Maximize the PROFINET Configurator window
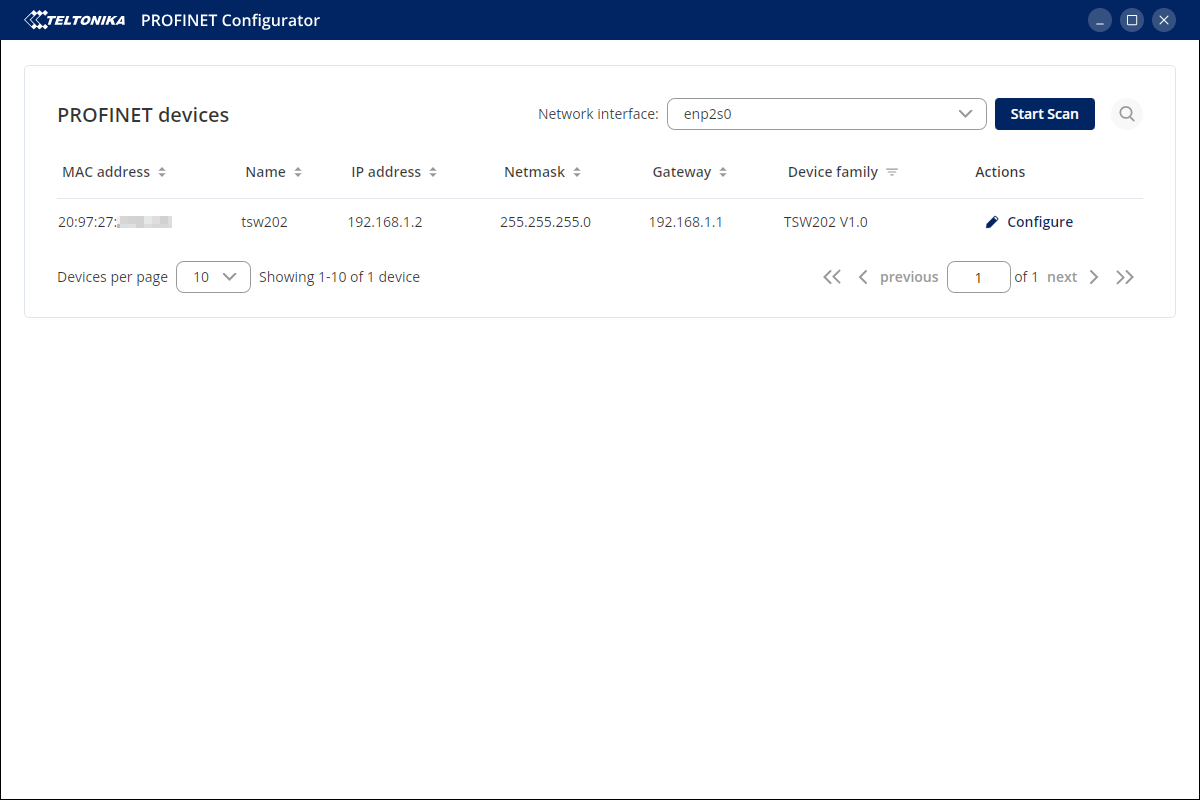Screen dimensions: 1200x800 (x=1131, y=20)
